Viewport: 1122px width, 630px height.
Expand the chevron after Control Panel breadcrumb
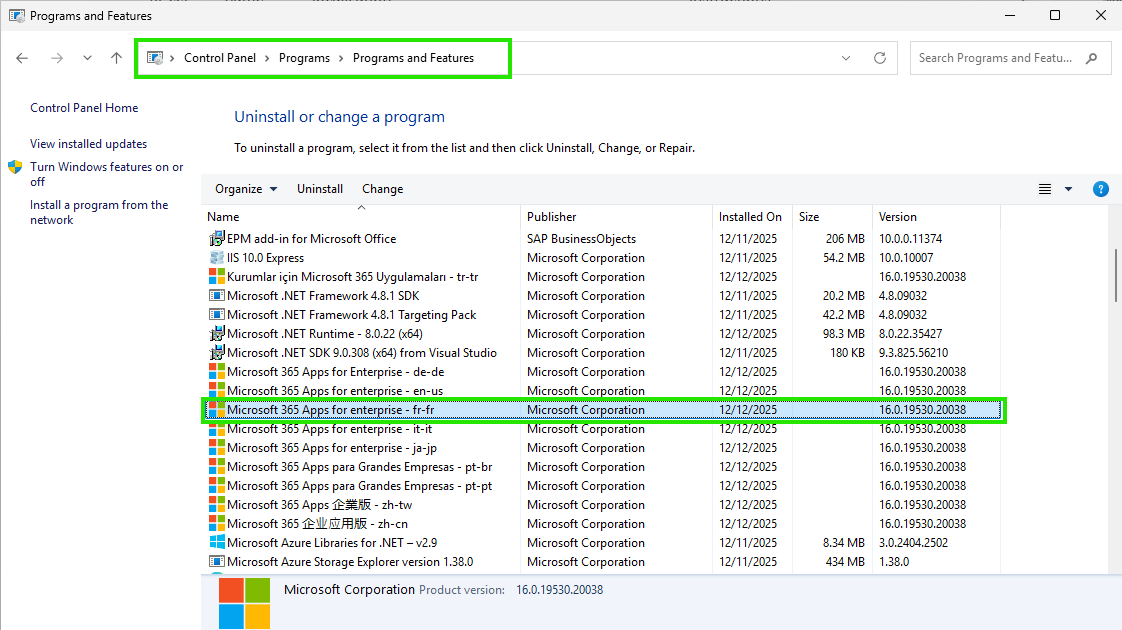[x=268, y=58]
